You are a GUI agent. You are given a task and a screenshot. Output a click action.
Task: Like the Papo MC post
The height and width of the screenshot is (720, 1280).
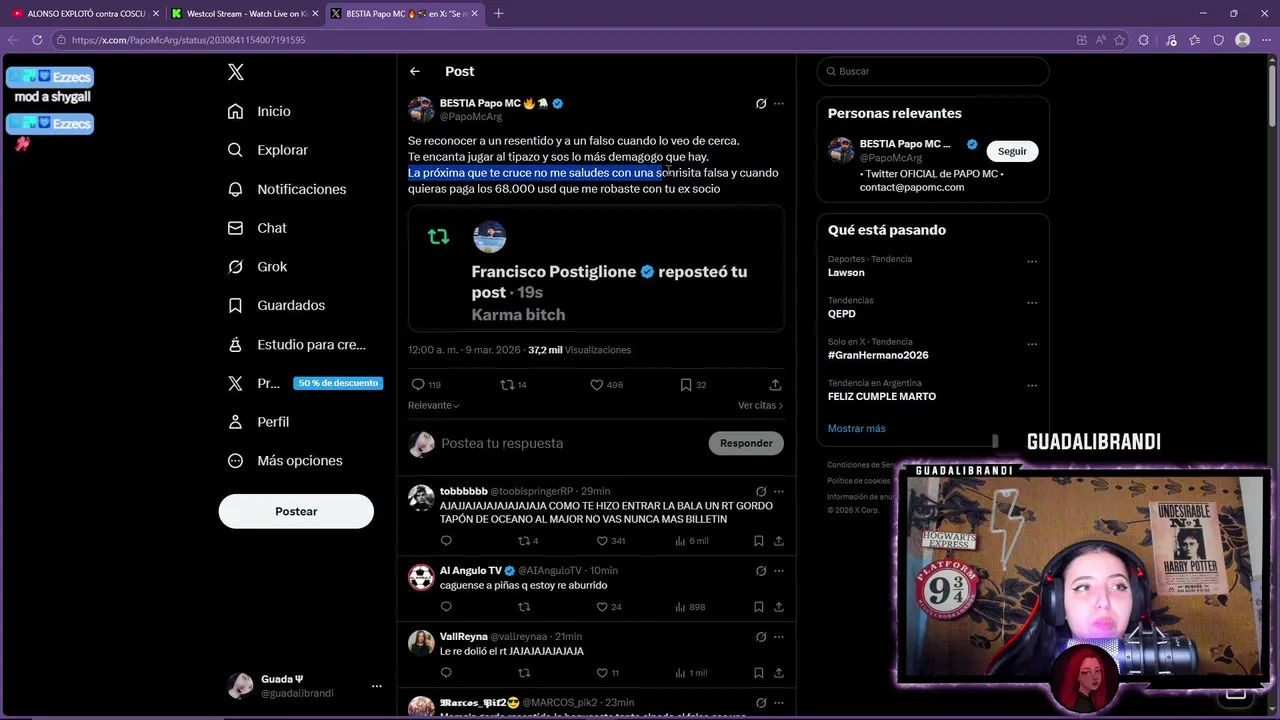(x=596, y=385)
